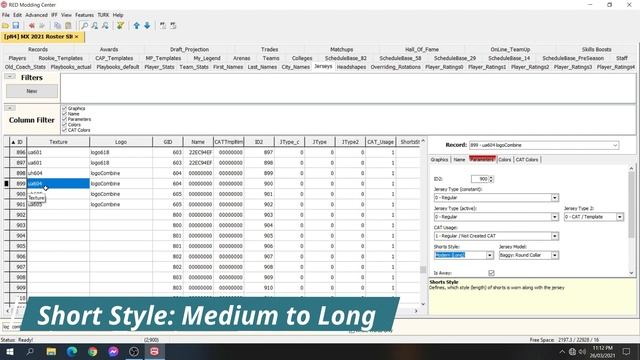Increment the ID2 spinner up arrow
640x360 pixels.
click(x=491, y=177)
